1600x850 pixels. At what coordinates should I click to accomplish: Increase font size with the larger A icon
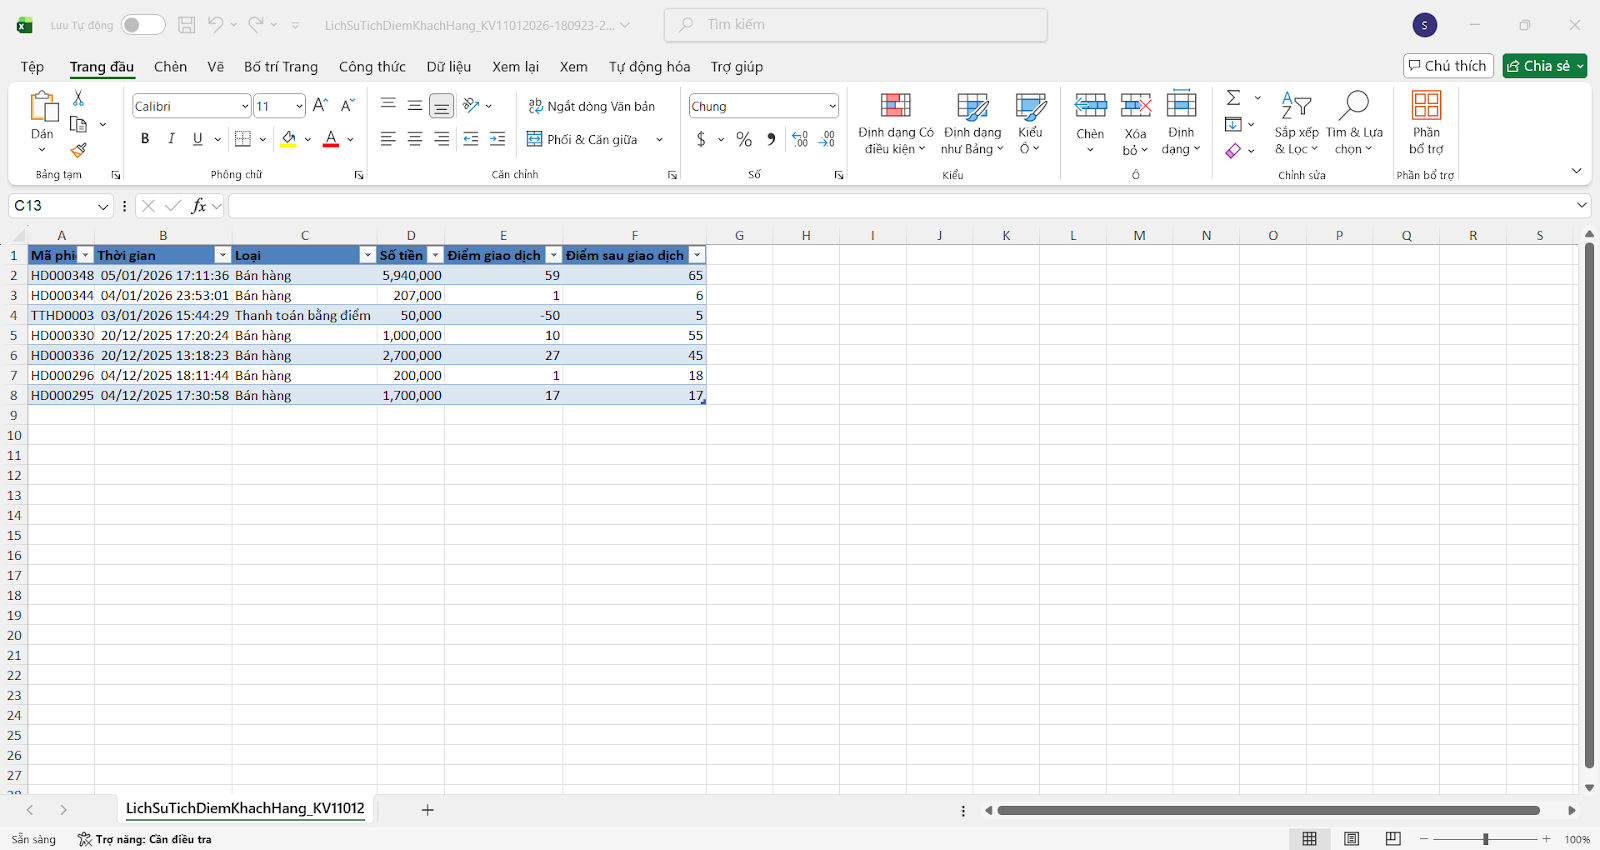point(320,105)
